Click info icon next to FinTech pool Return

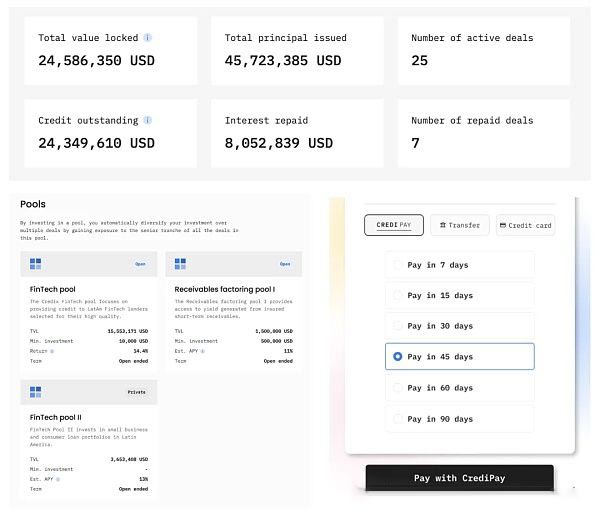click(52, 351)
